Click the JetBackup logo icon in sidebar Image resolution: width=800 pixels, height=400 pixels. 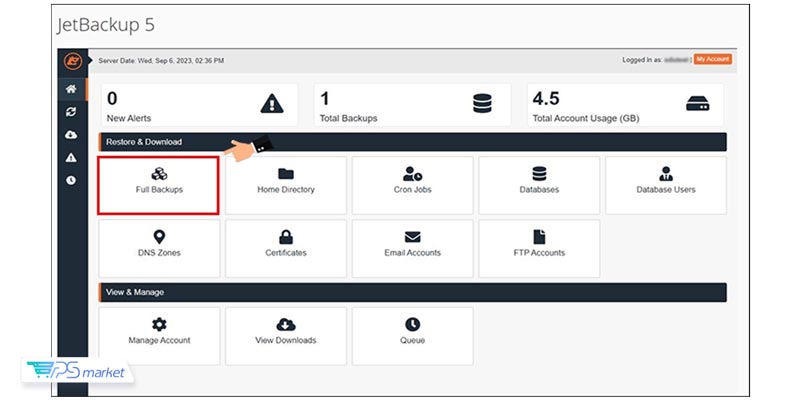73,61
